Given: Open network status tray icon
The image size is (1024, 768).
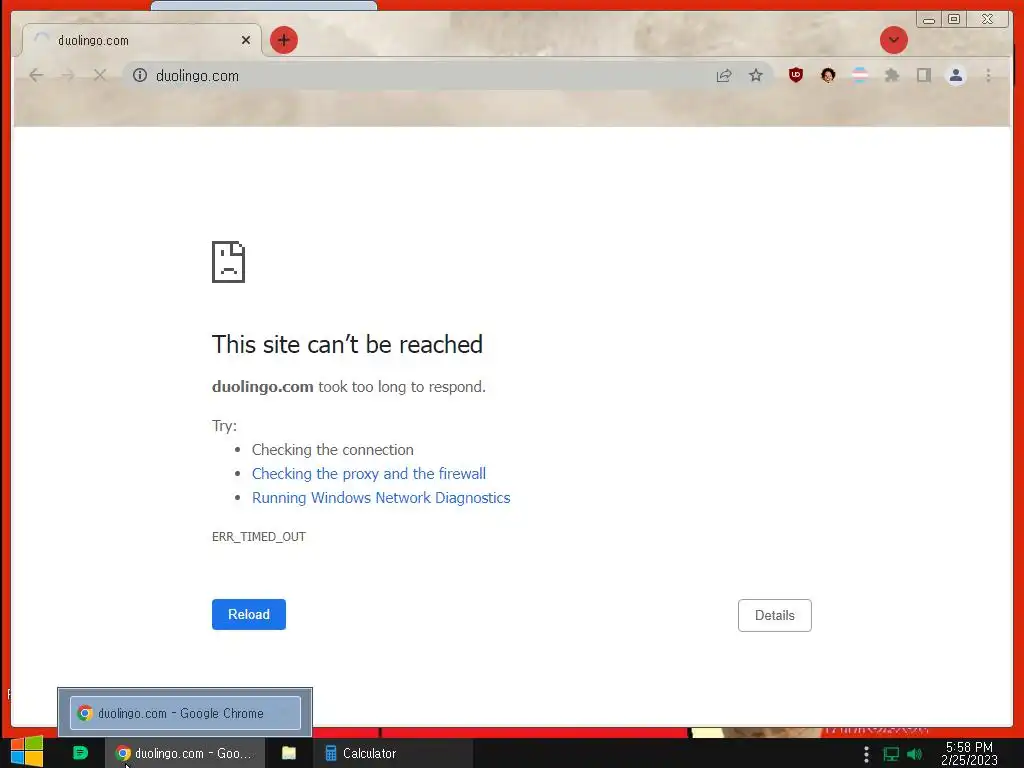Looking at the screenshot, I should pos(891,754).
